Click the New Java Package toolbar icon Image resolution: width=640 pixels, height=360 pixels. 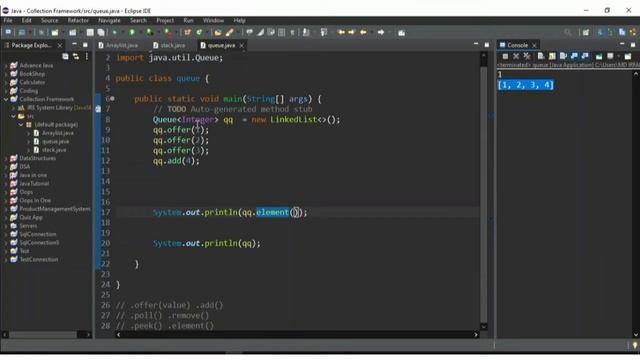(x=187, y=32)
